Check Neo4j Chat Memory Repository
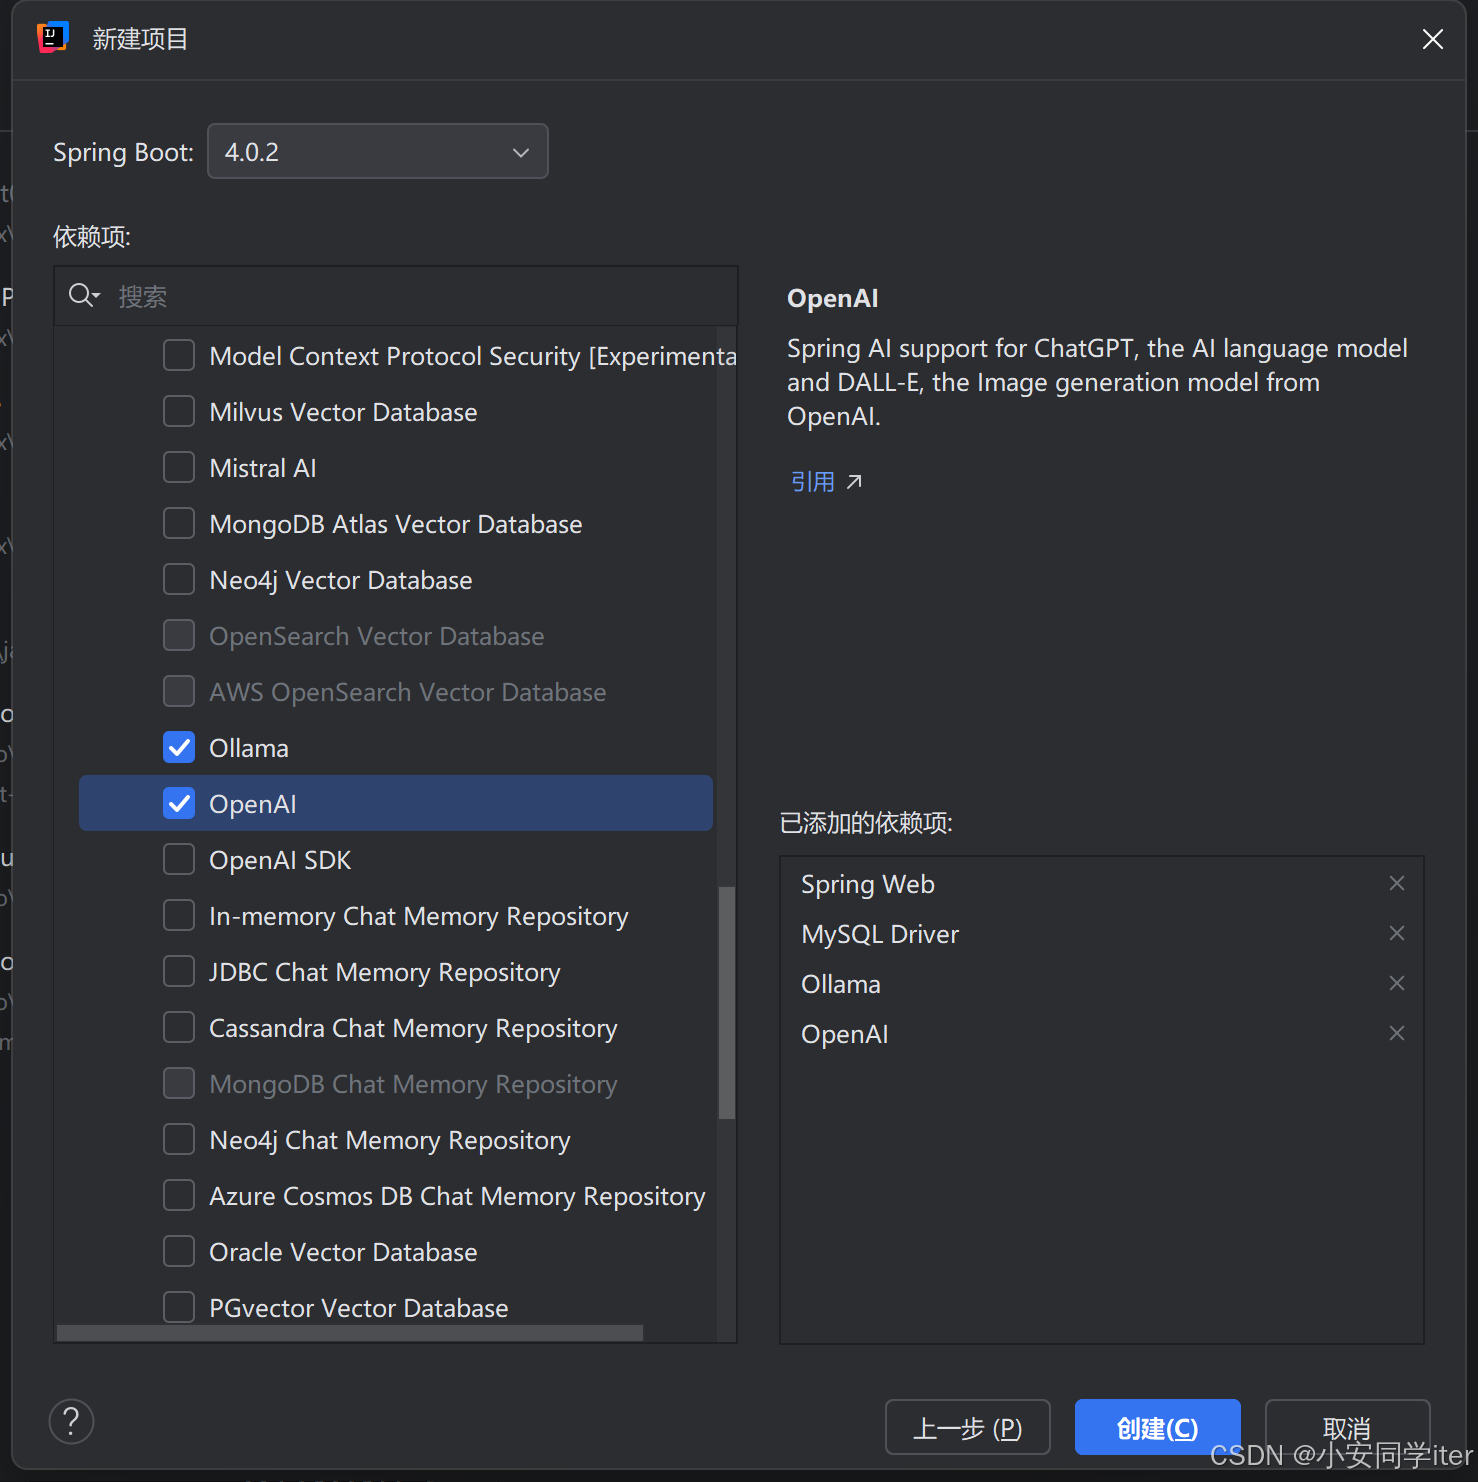This screenshot has height=1482, width=1478. point(179,1139)
